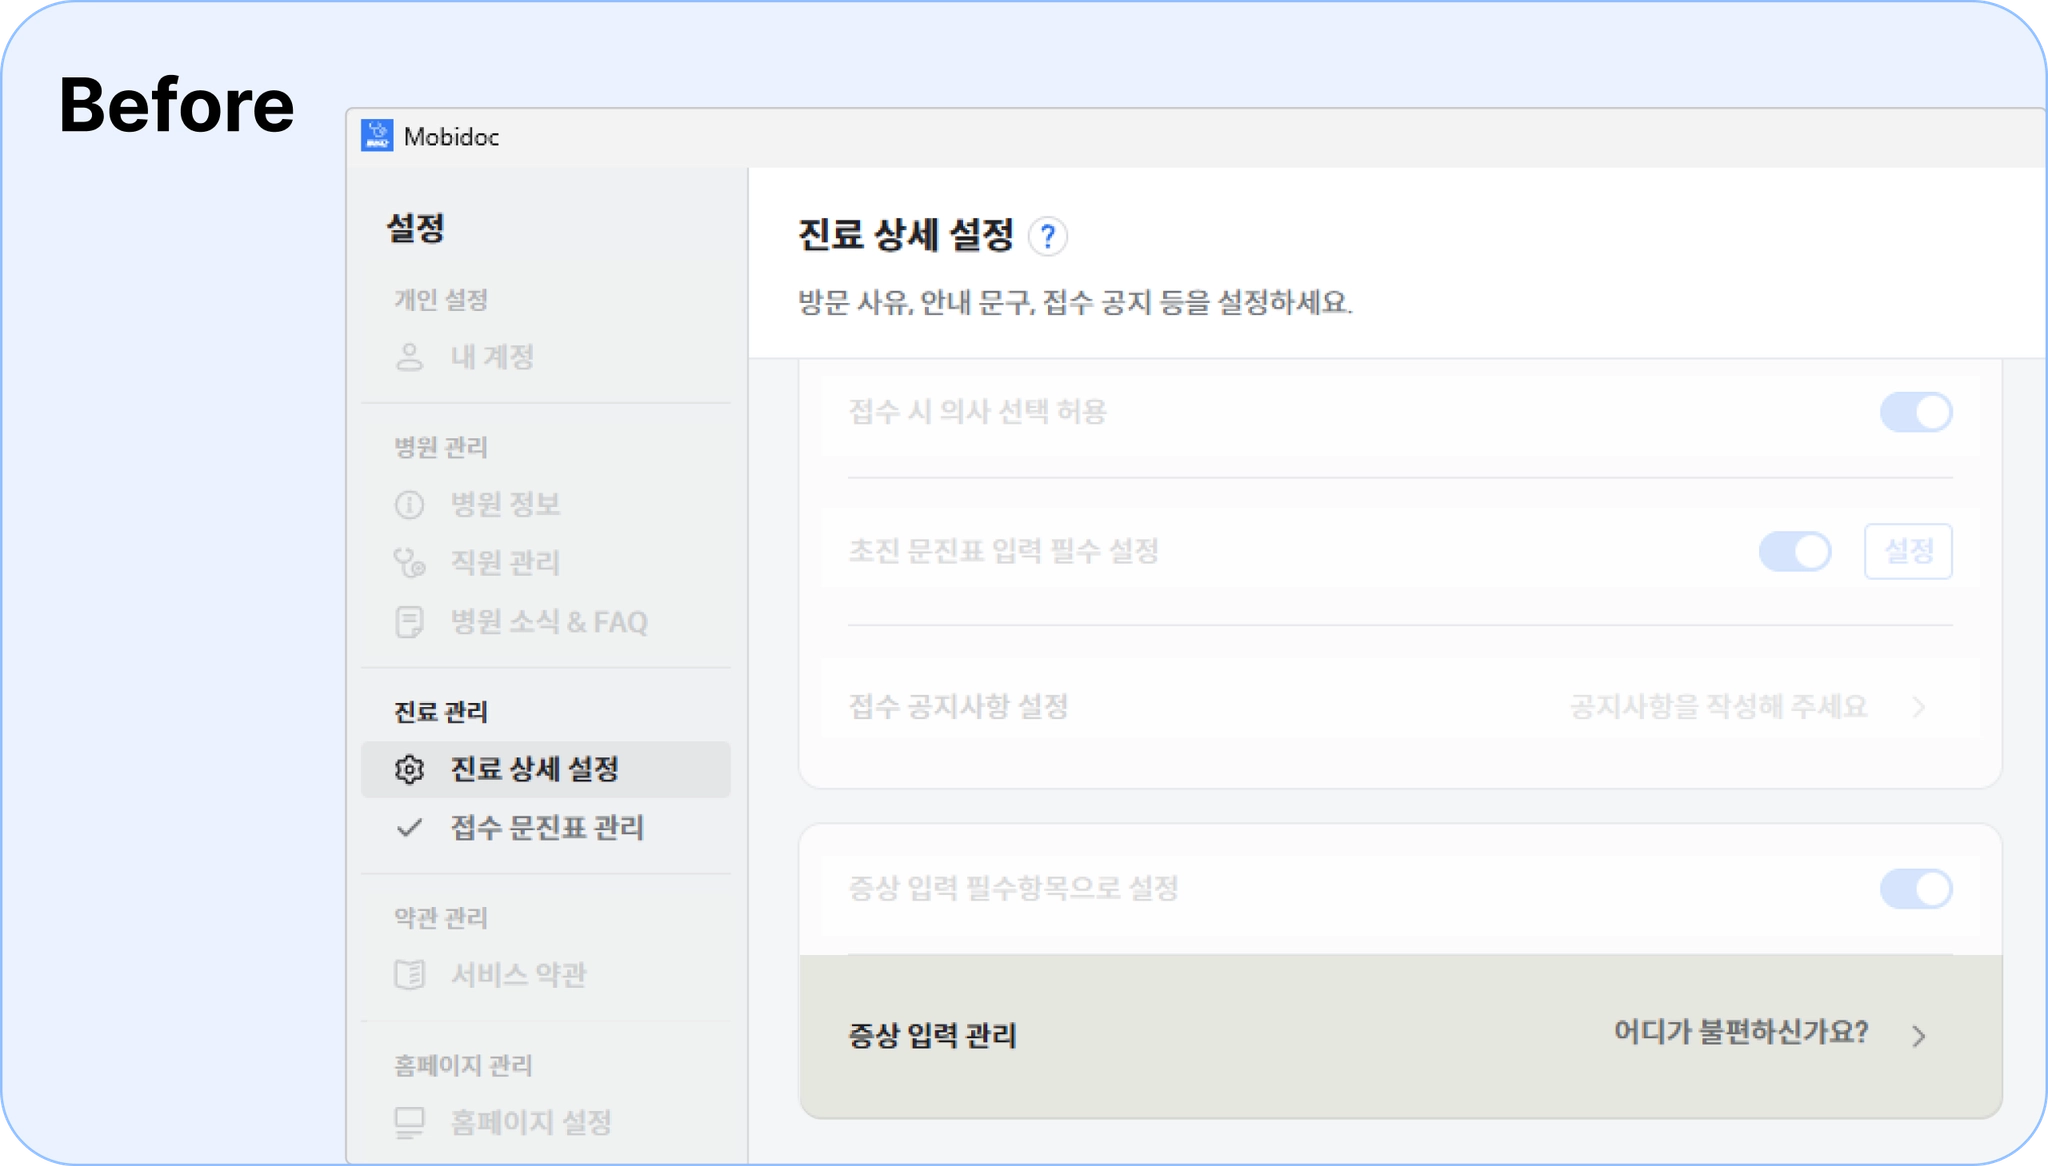Screen dimensions: 2048x1166
Task: Click the note icon for 병원 소식 & FAQ
Action: [x=409, y=622]
